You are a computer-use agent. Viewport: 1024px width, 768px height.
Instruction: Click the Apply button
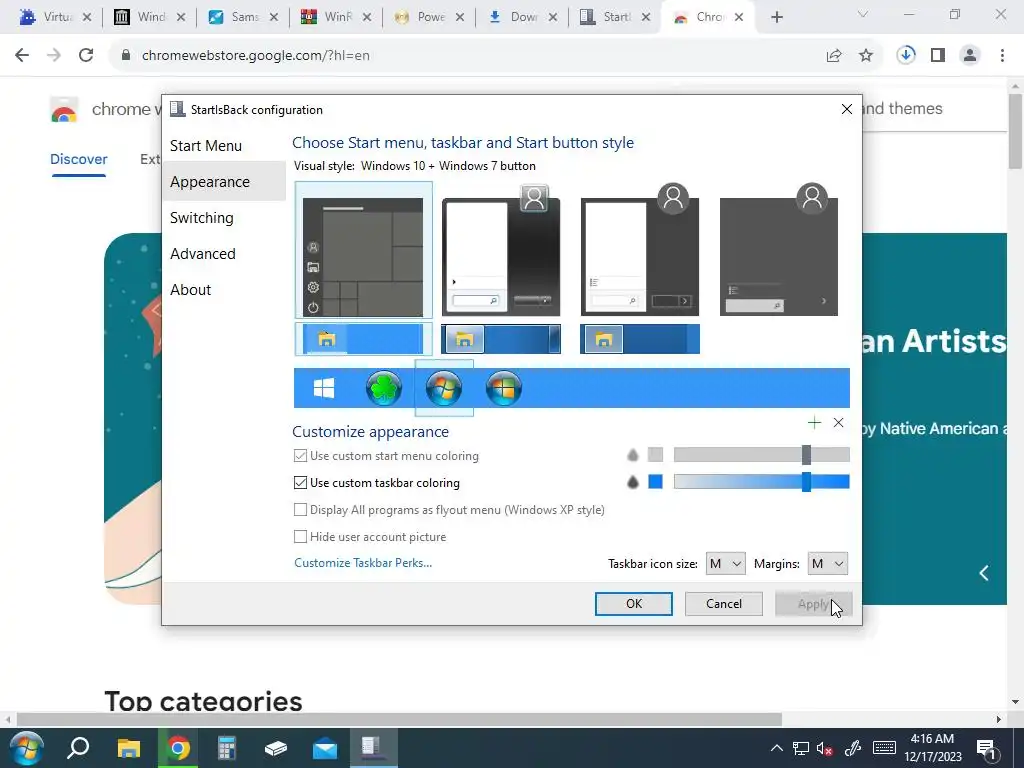click(813, 603)
